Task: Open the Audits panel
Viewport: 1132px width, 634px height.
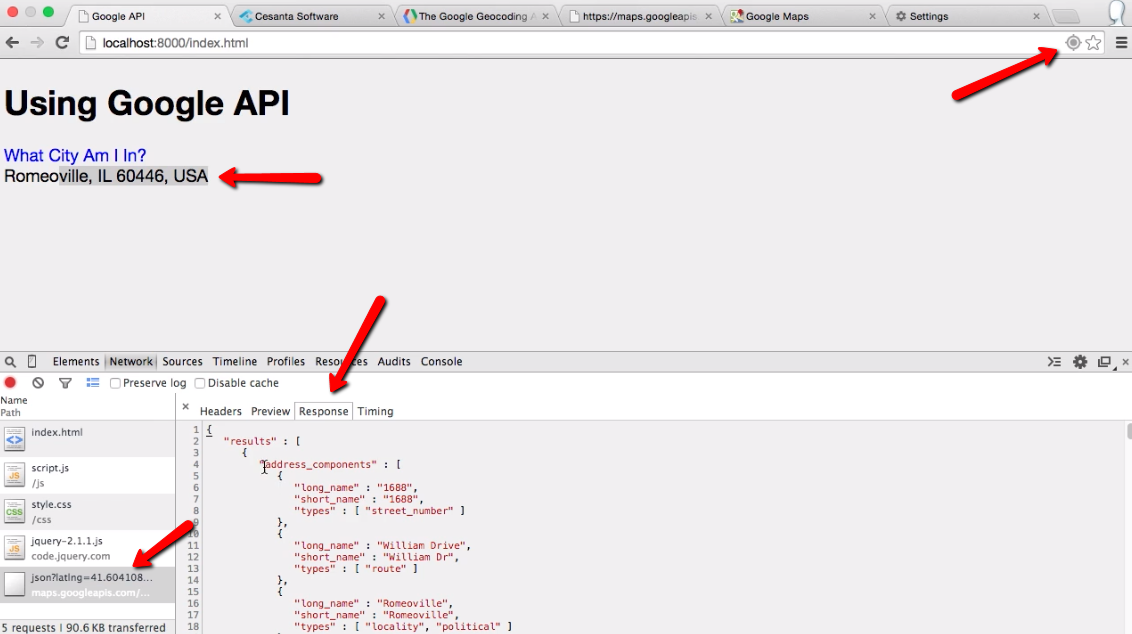Action: click(394, 362)
